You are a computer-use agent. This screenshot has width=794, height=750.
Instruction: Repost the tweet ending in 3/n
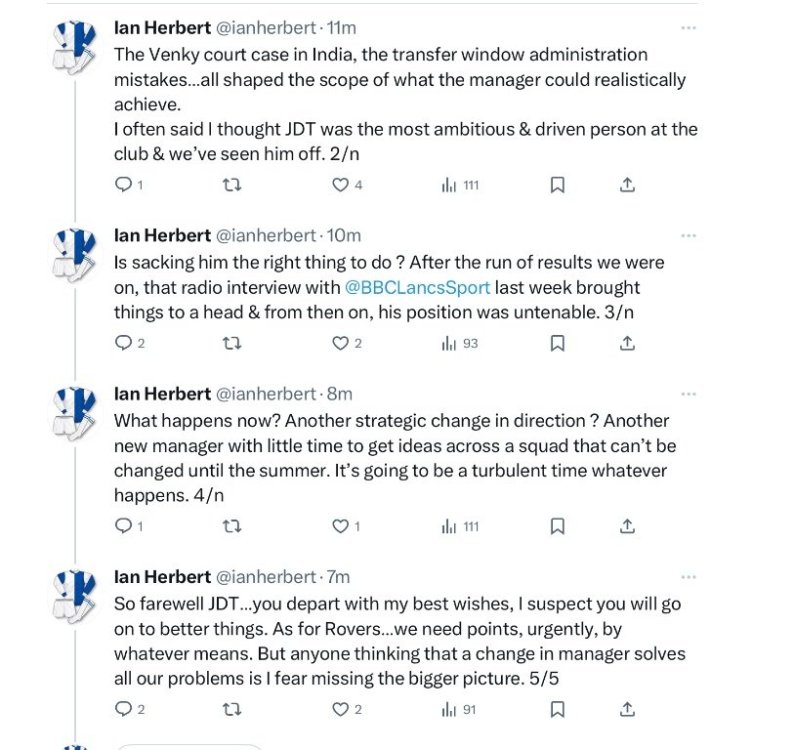(232, 343)
